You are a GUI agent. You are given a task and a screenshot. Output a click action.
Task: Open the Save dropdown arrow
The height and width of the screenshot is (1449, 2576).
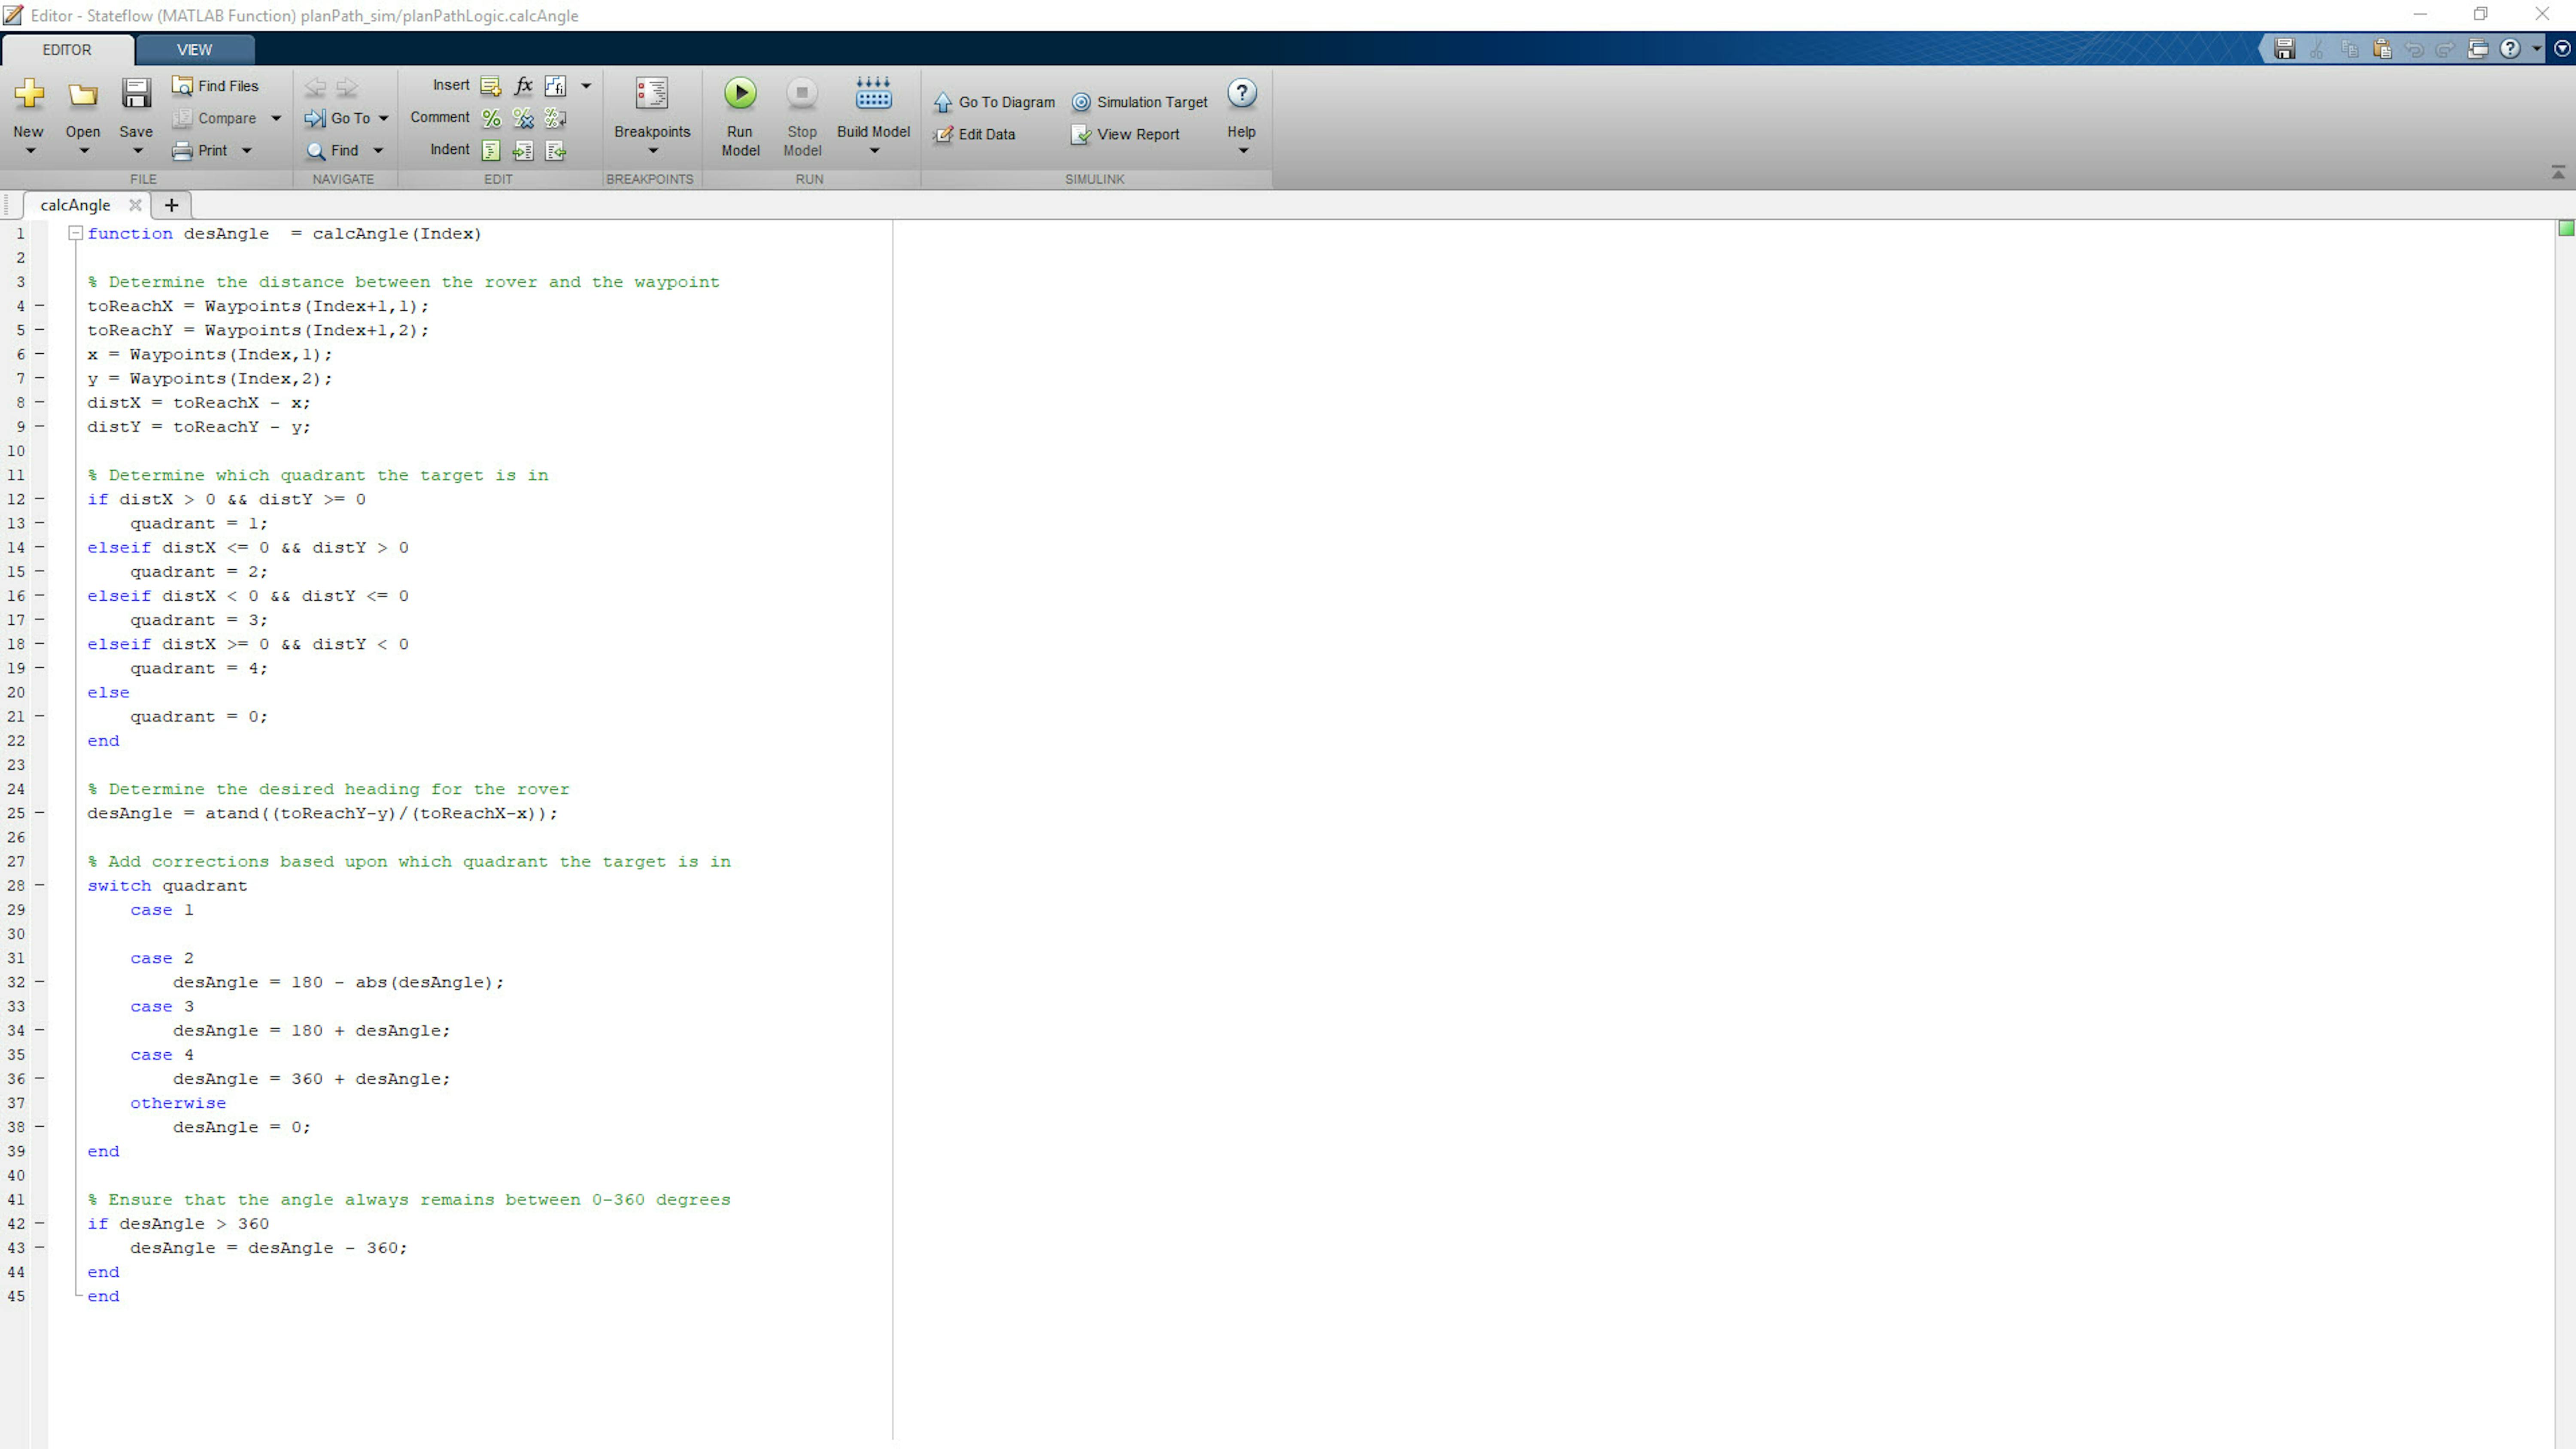[137, 151]
